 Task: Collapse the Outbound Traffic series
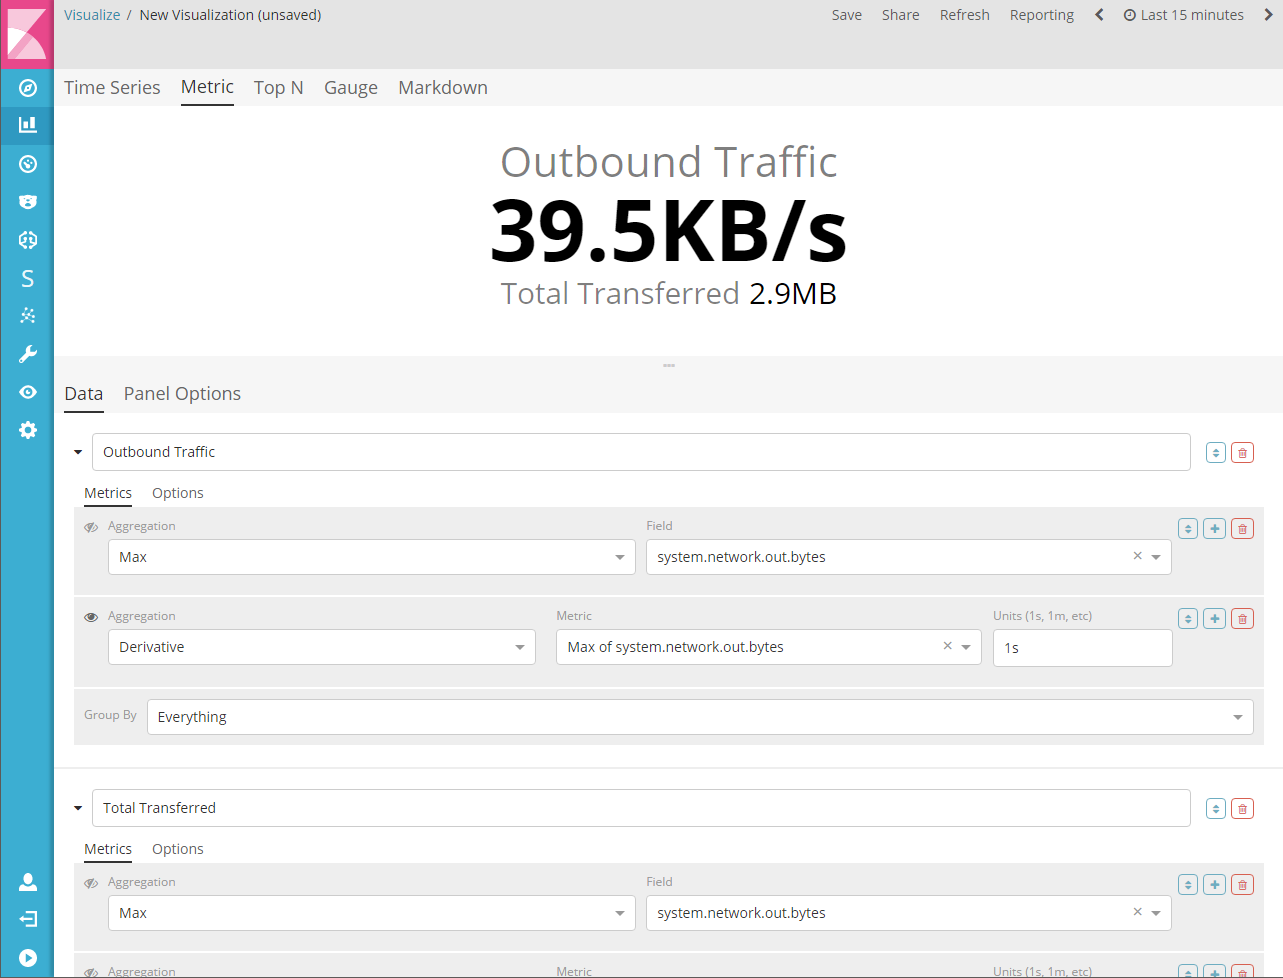(78, 452)
